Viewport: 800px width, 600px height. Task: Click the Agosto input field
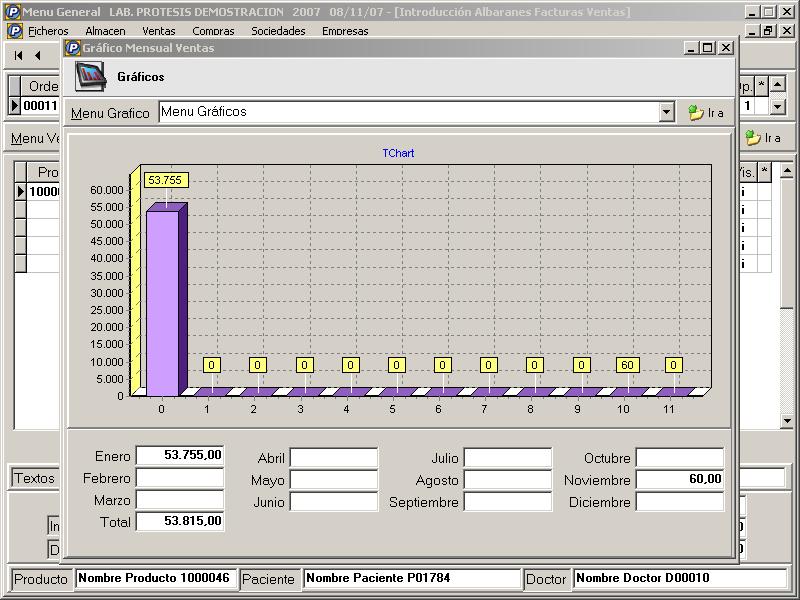tap(508, 480)
